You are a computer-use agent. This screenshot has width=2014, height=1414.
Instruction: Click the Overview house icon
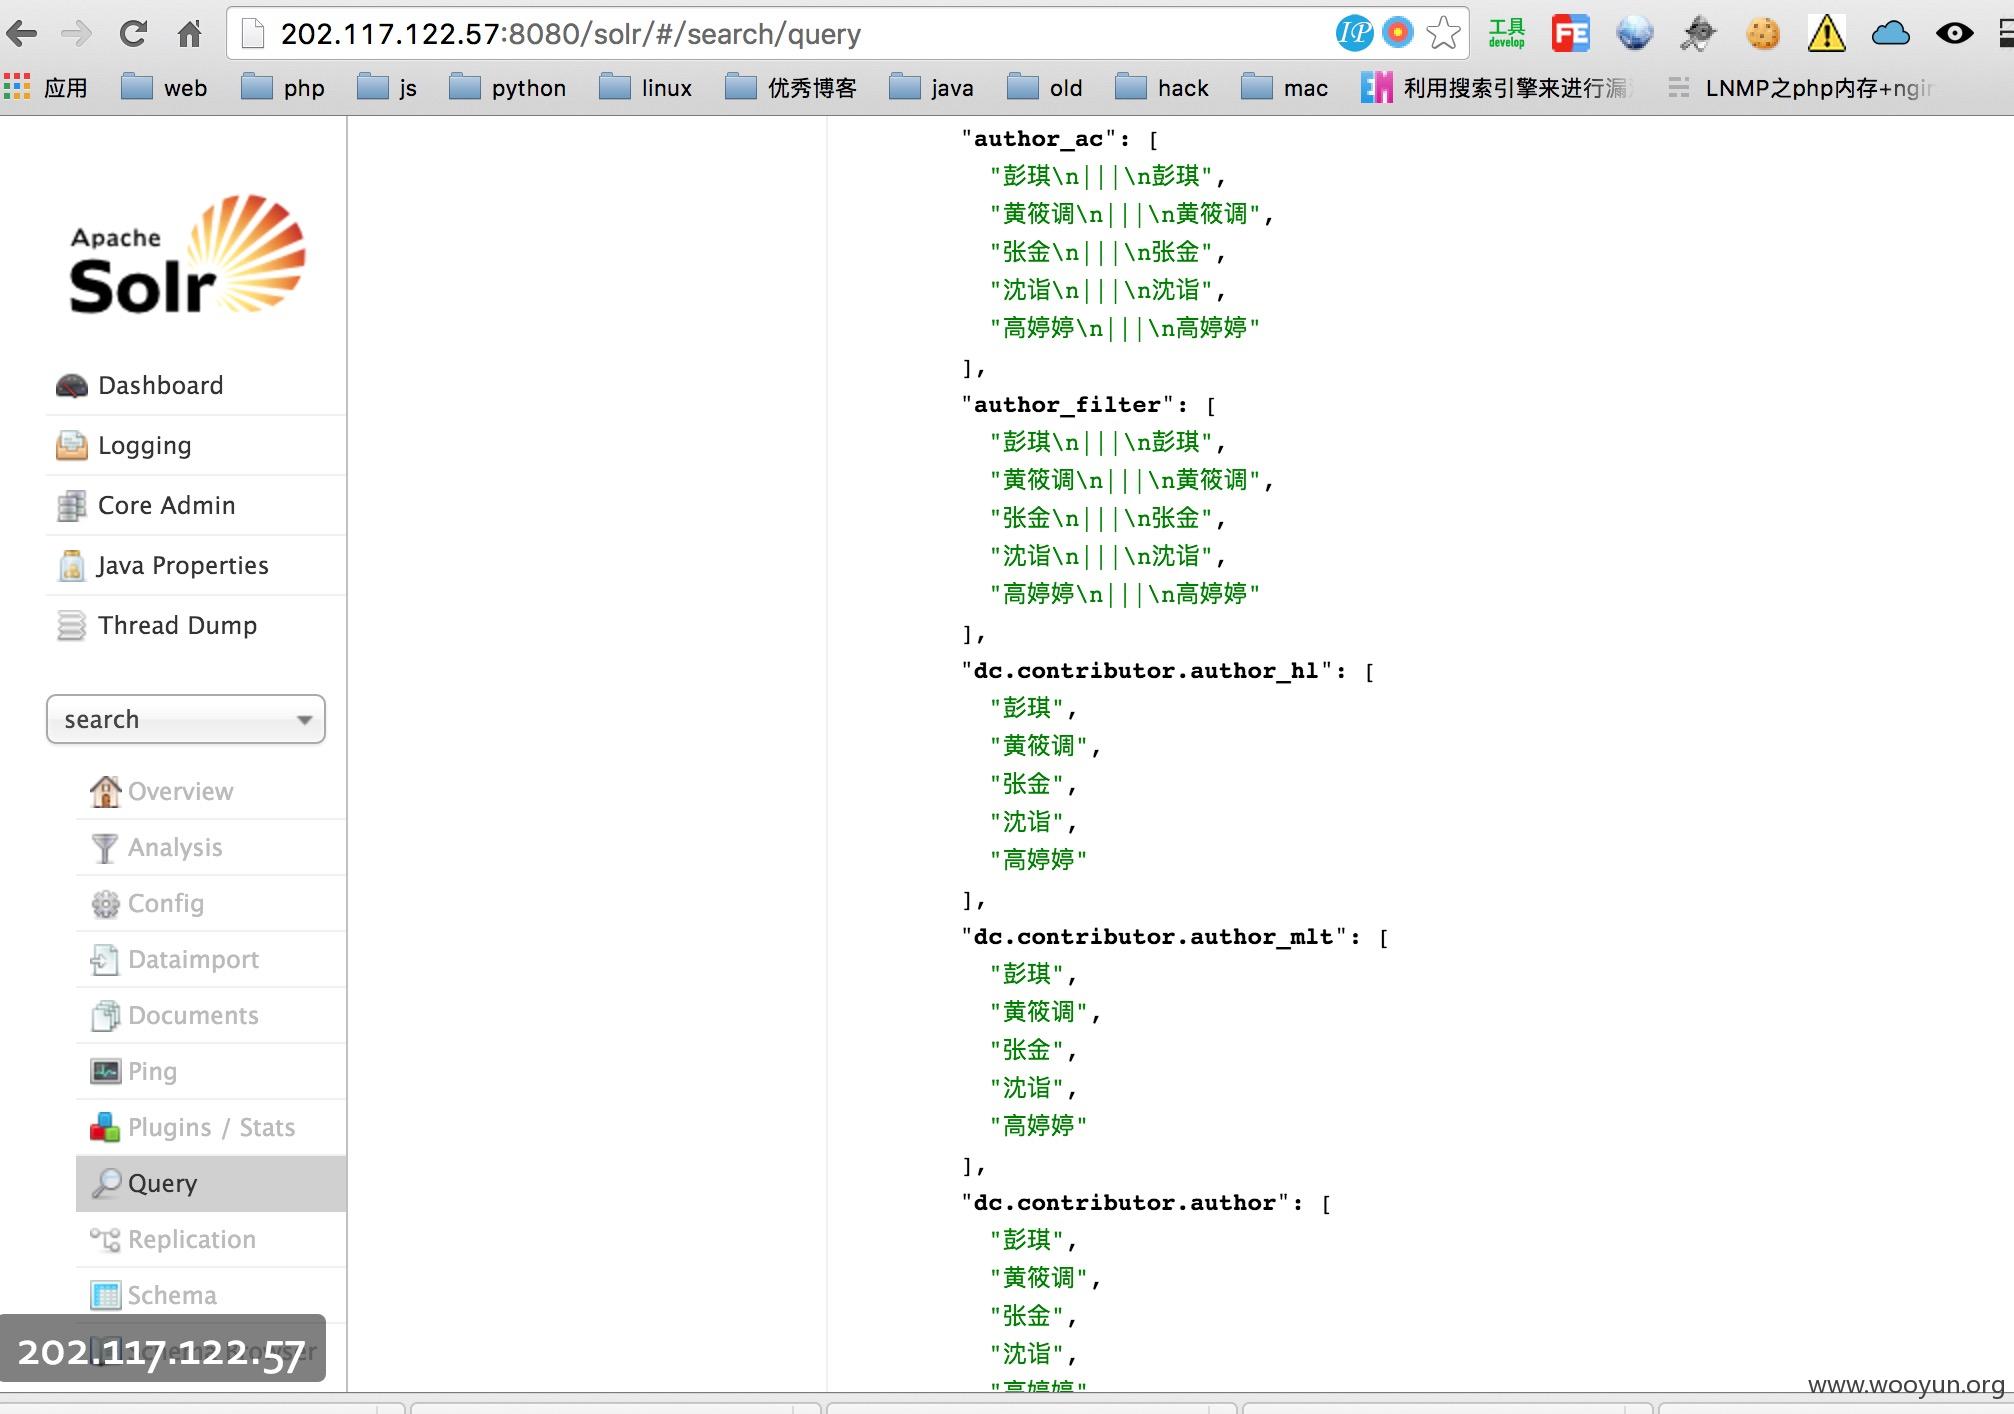[105, 791]
